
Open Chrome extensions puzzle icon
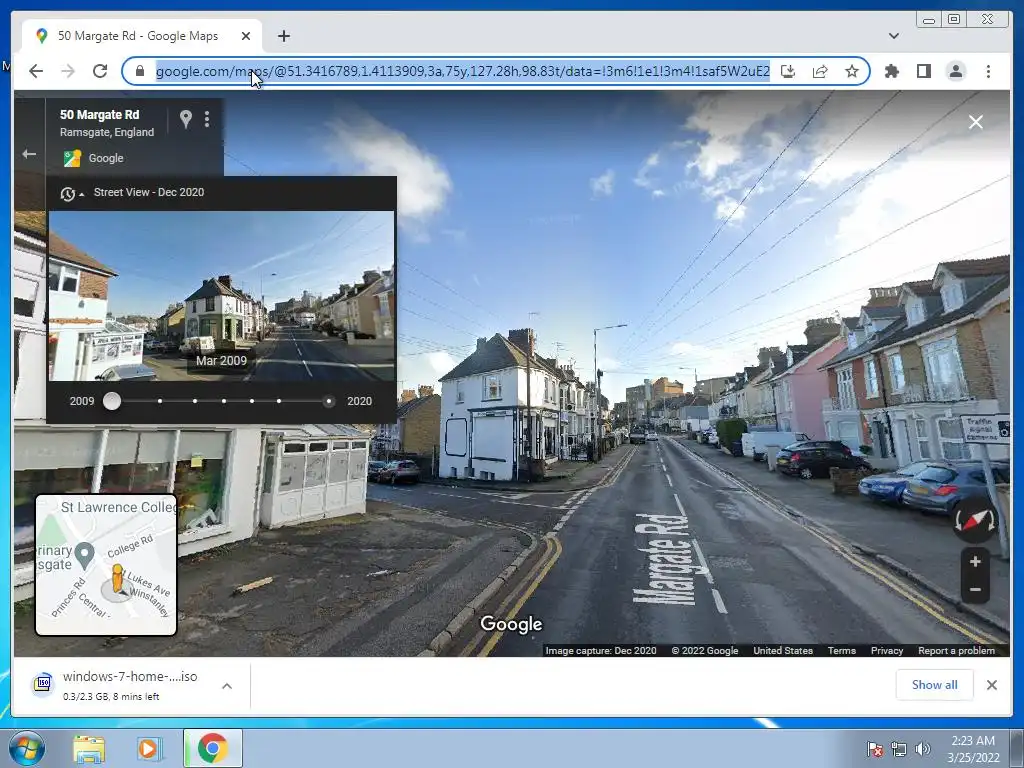point(891,71)
